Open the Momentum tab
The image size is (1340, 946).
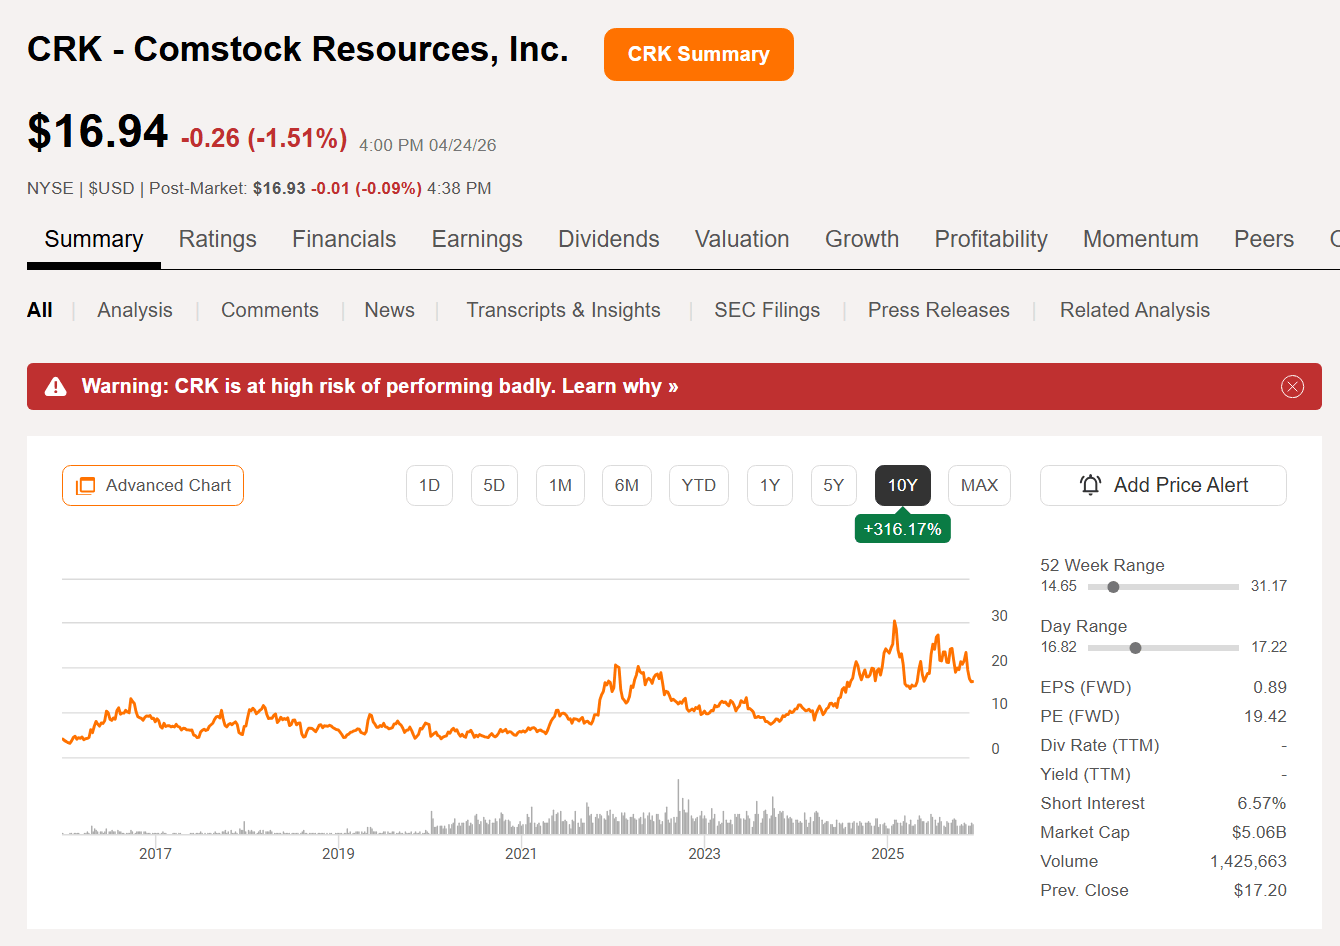pos(1141,239)
